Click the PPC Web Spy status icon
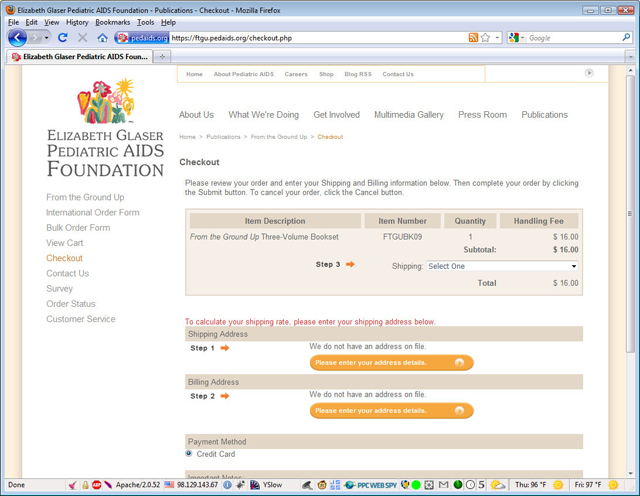This screenshot has height=496, width=640. [370, 485]
